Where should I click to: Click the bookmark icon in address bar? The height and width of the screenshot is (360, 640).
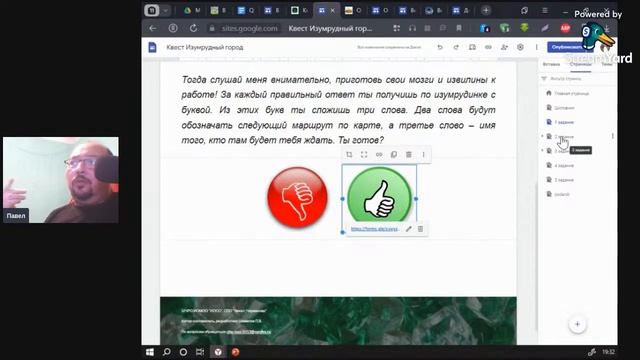click(x=459, y=28)
